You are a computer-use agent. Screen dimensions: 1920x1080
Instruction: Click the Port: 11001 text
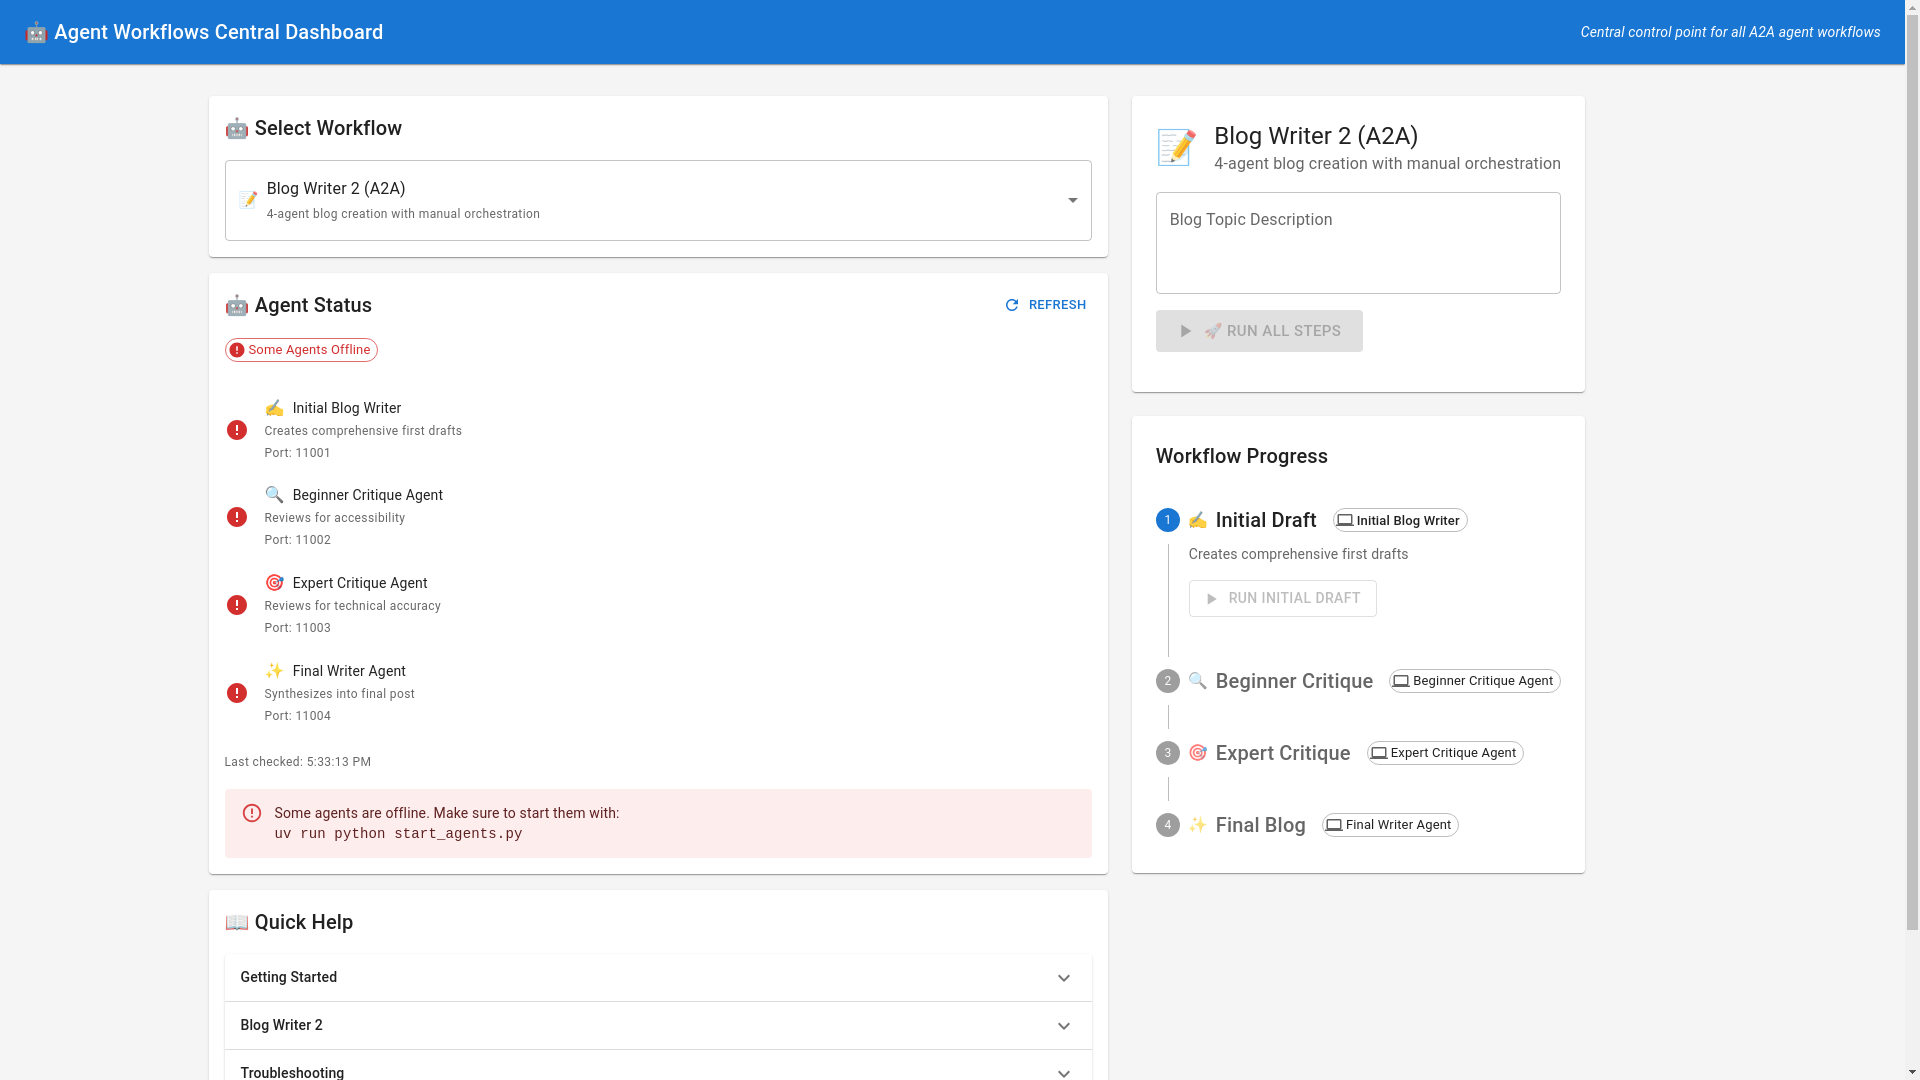pyautogui.click(x=298, y=453)
